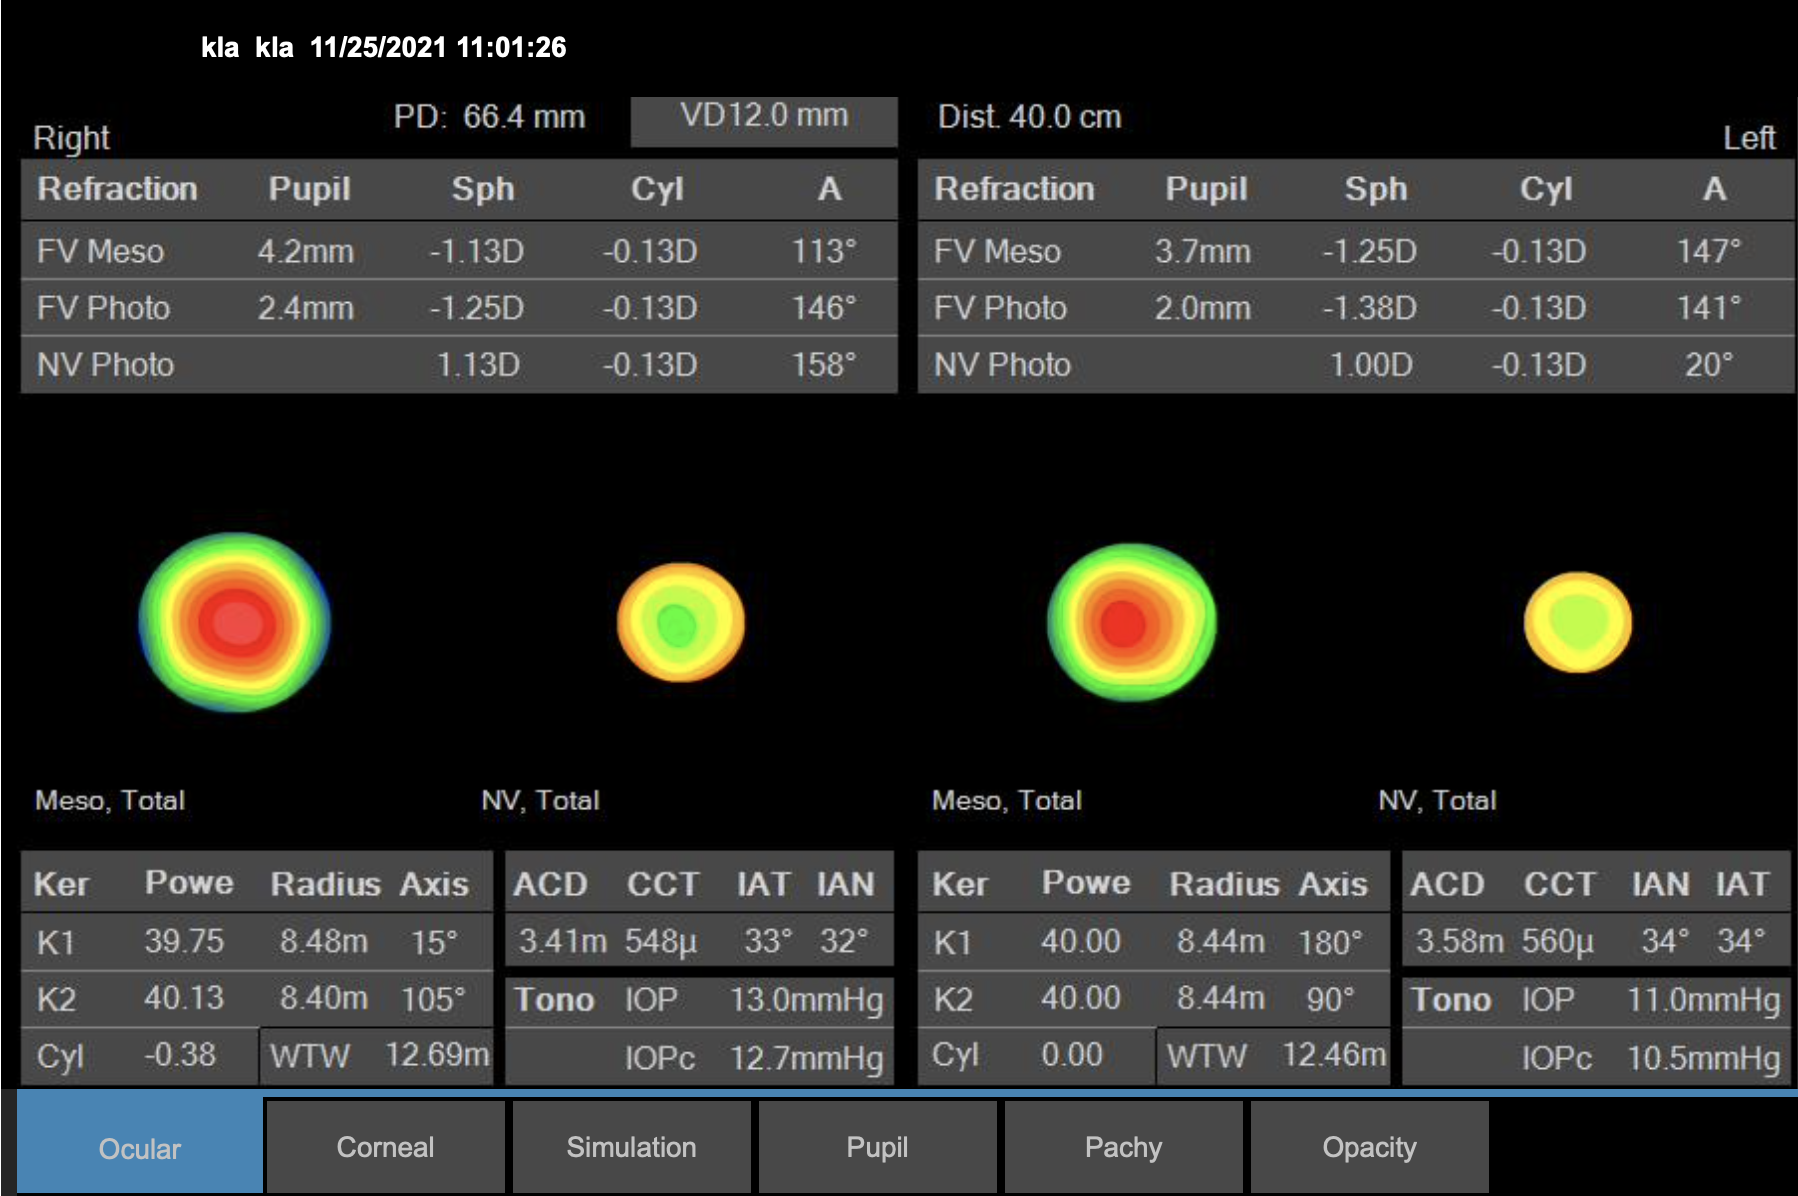
Task: Click the PD 66.4 mm label
Action: (488, 117)
